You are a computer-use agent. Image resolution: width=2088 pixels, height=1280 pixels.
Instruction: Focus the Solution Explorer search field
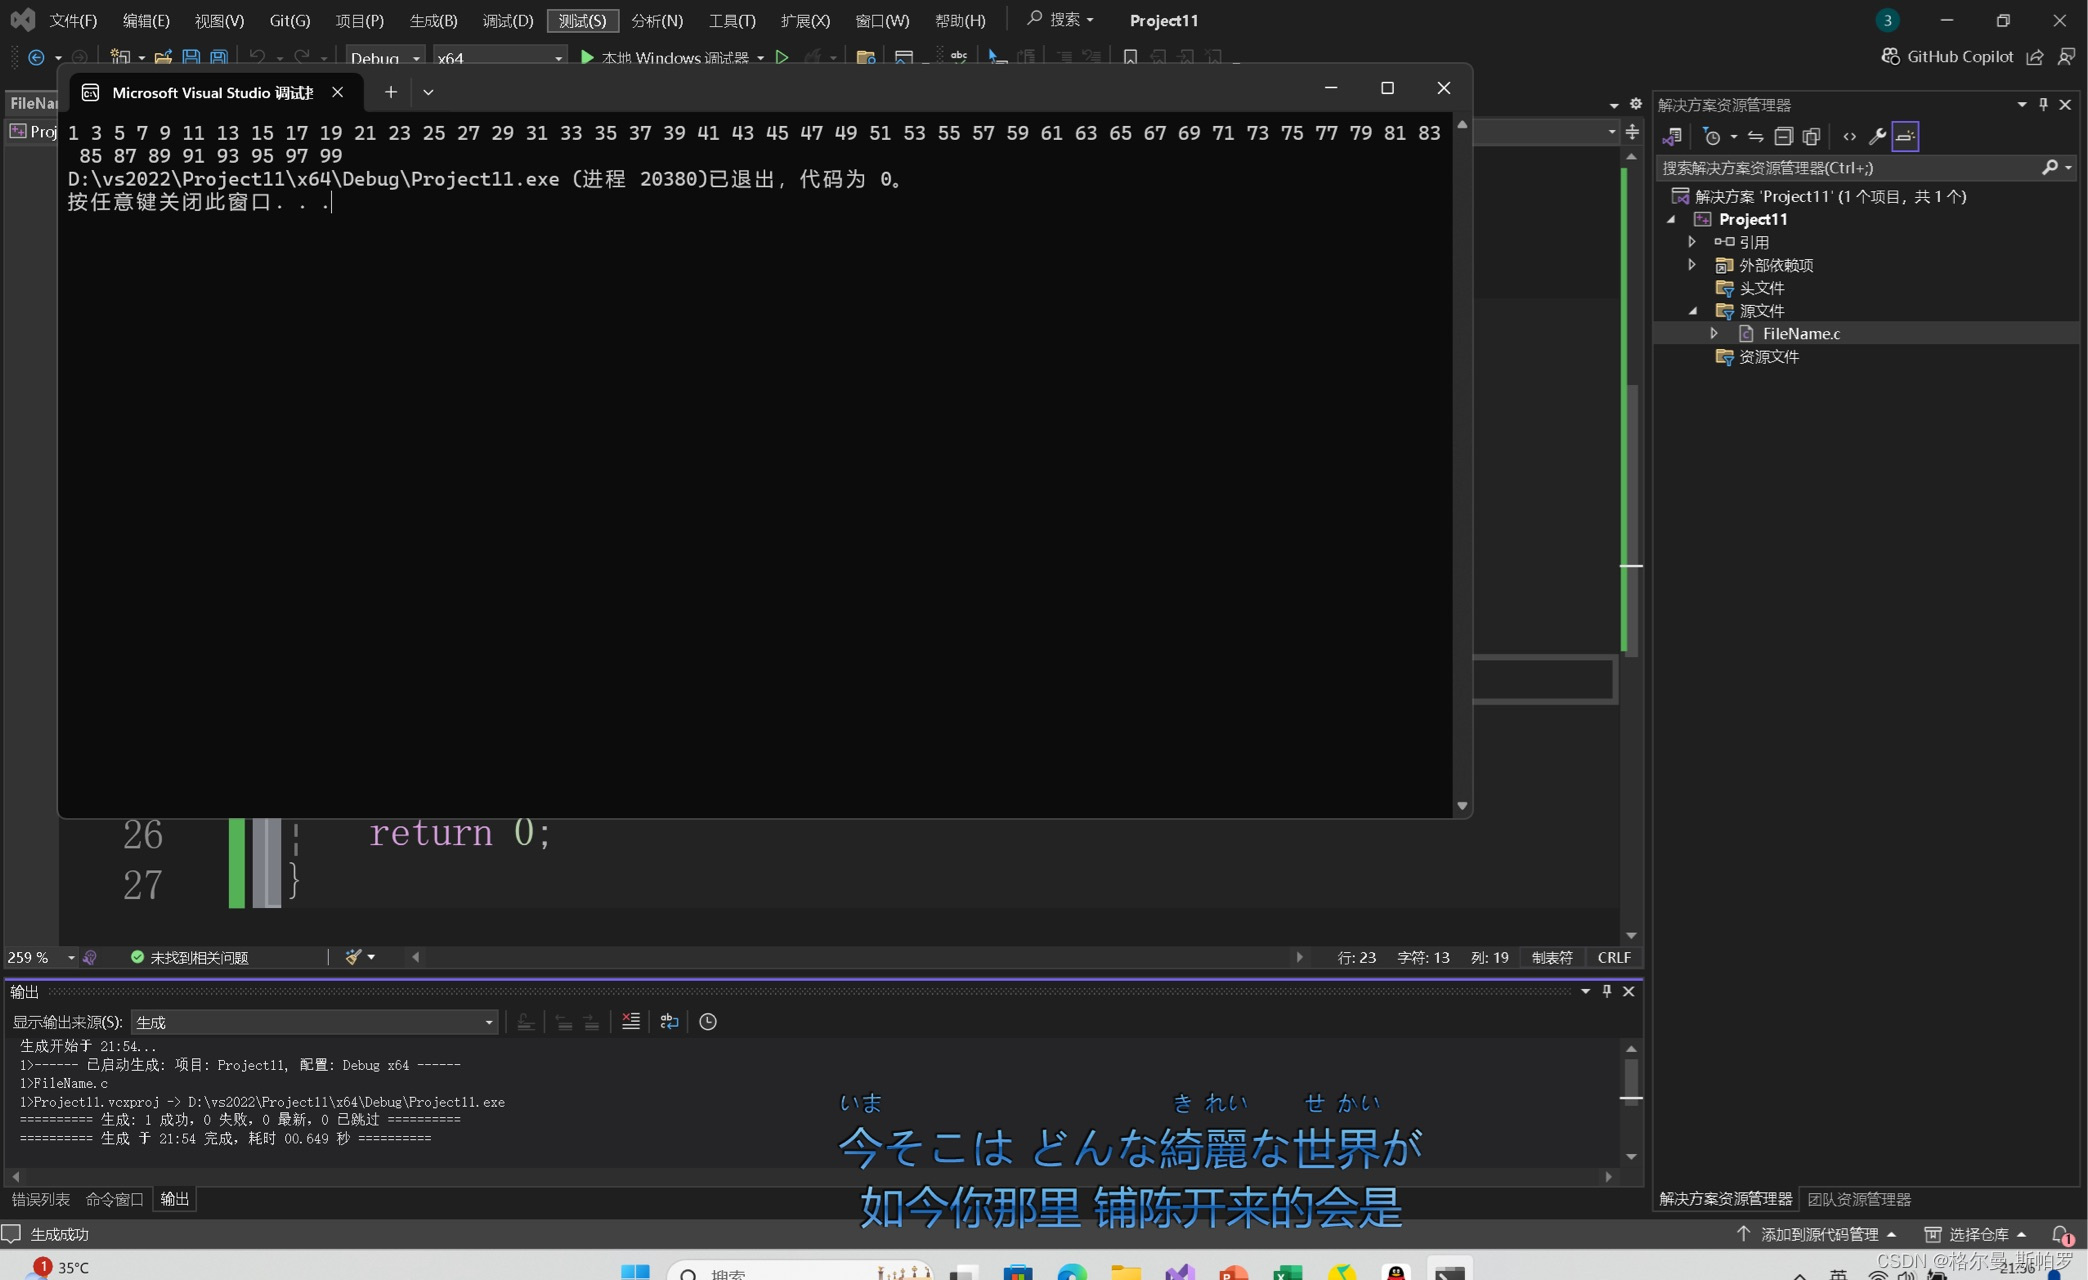pyautogui.click(x=1850, y=167)
